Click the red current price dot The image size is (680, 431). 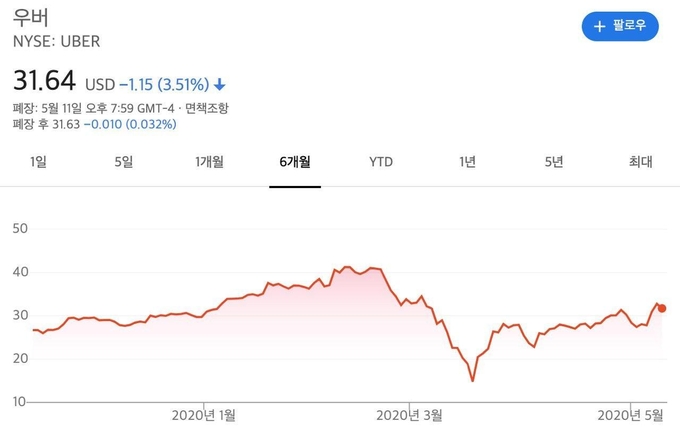click(x=662, y=308)
